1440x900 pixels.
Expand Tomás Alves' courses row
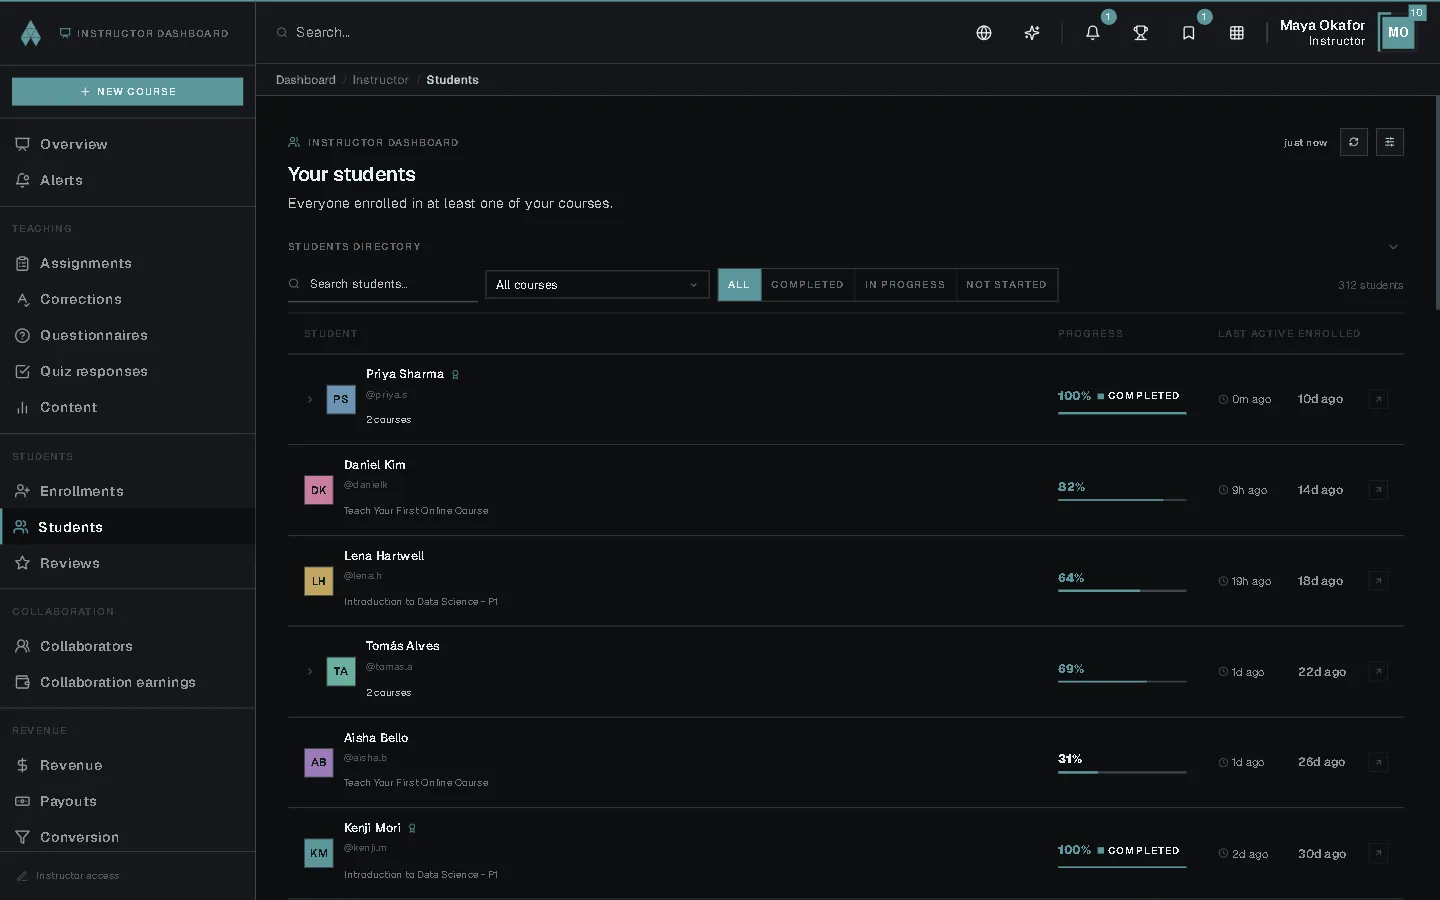310,672
